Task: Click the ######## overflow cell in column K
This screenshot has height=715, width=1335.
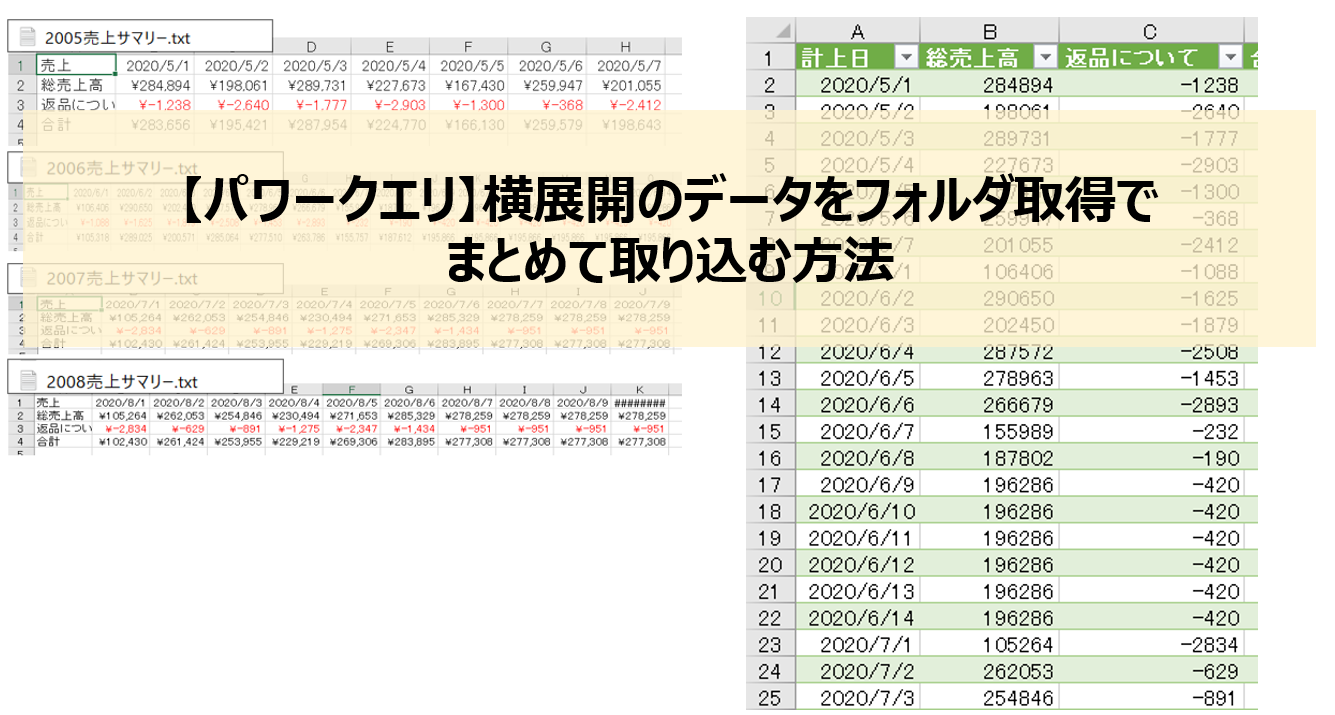Action: pyautogui.click(x=640, y=402)
